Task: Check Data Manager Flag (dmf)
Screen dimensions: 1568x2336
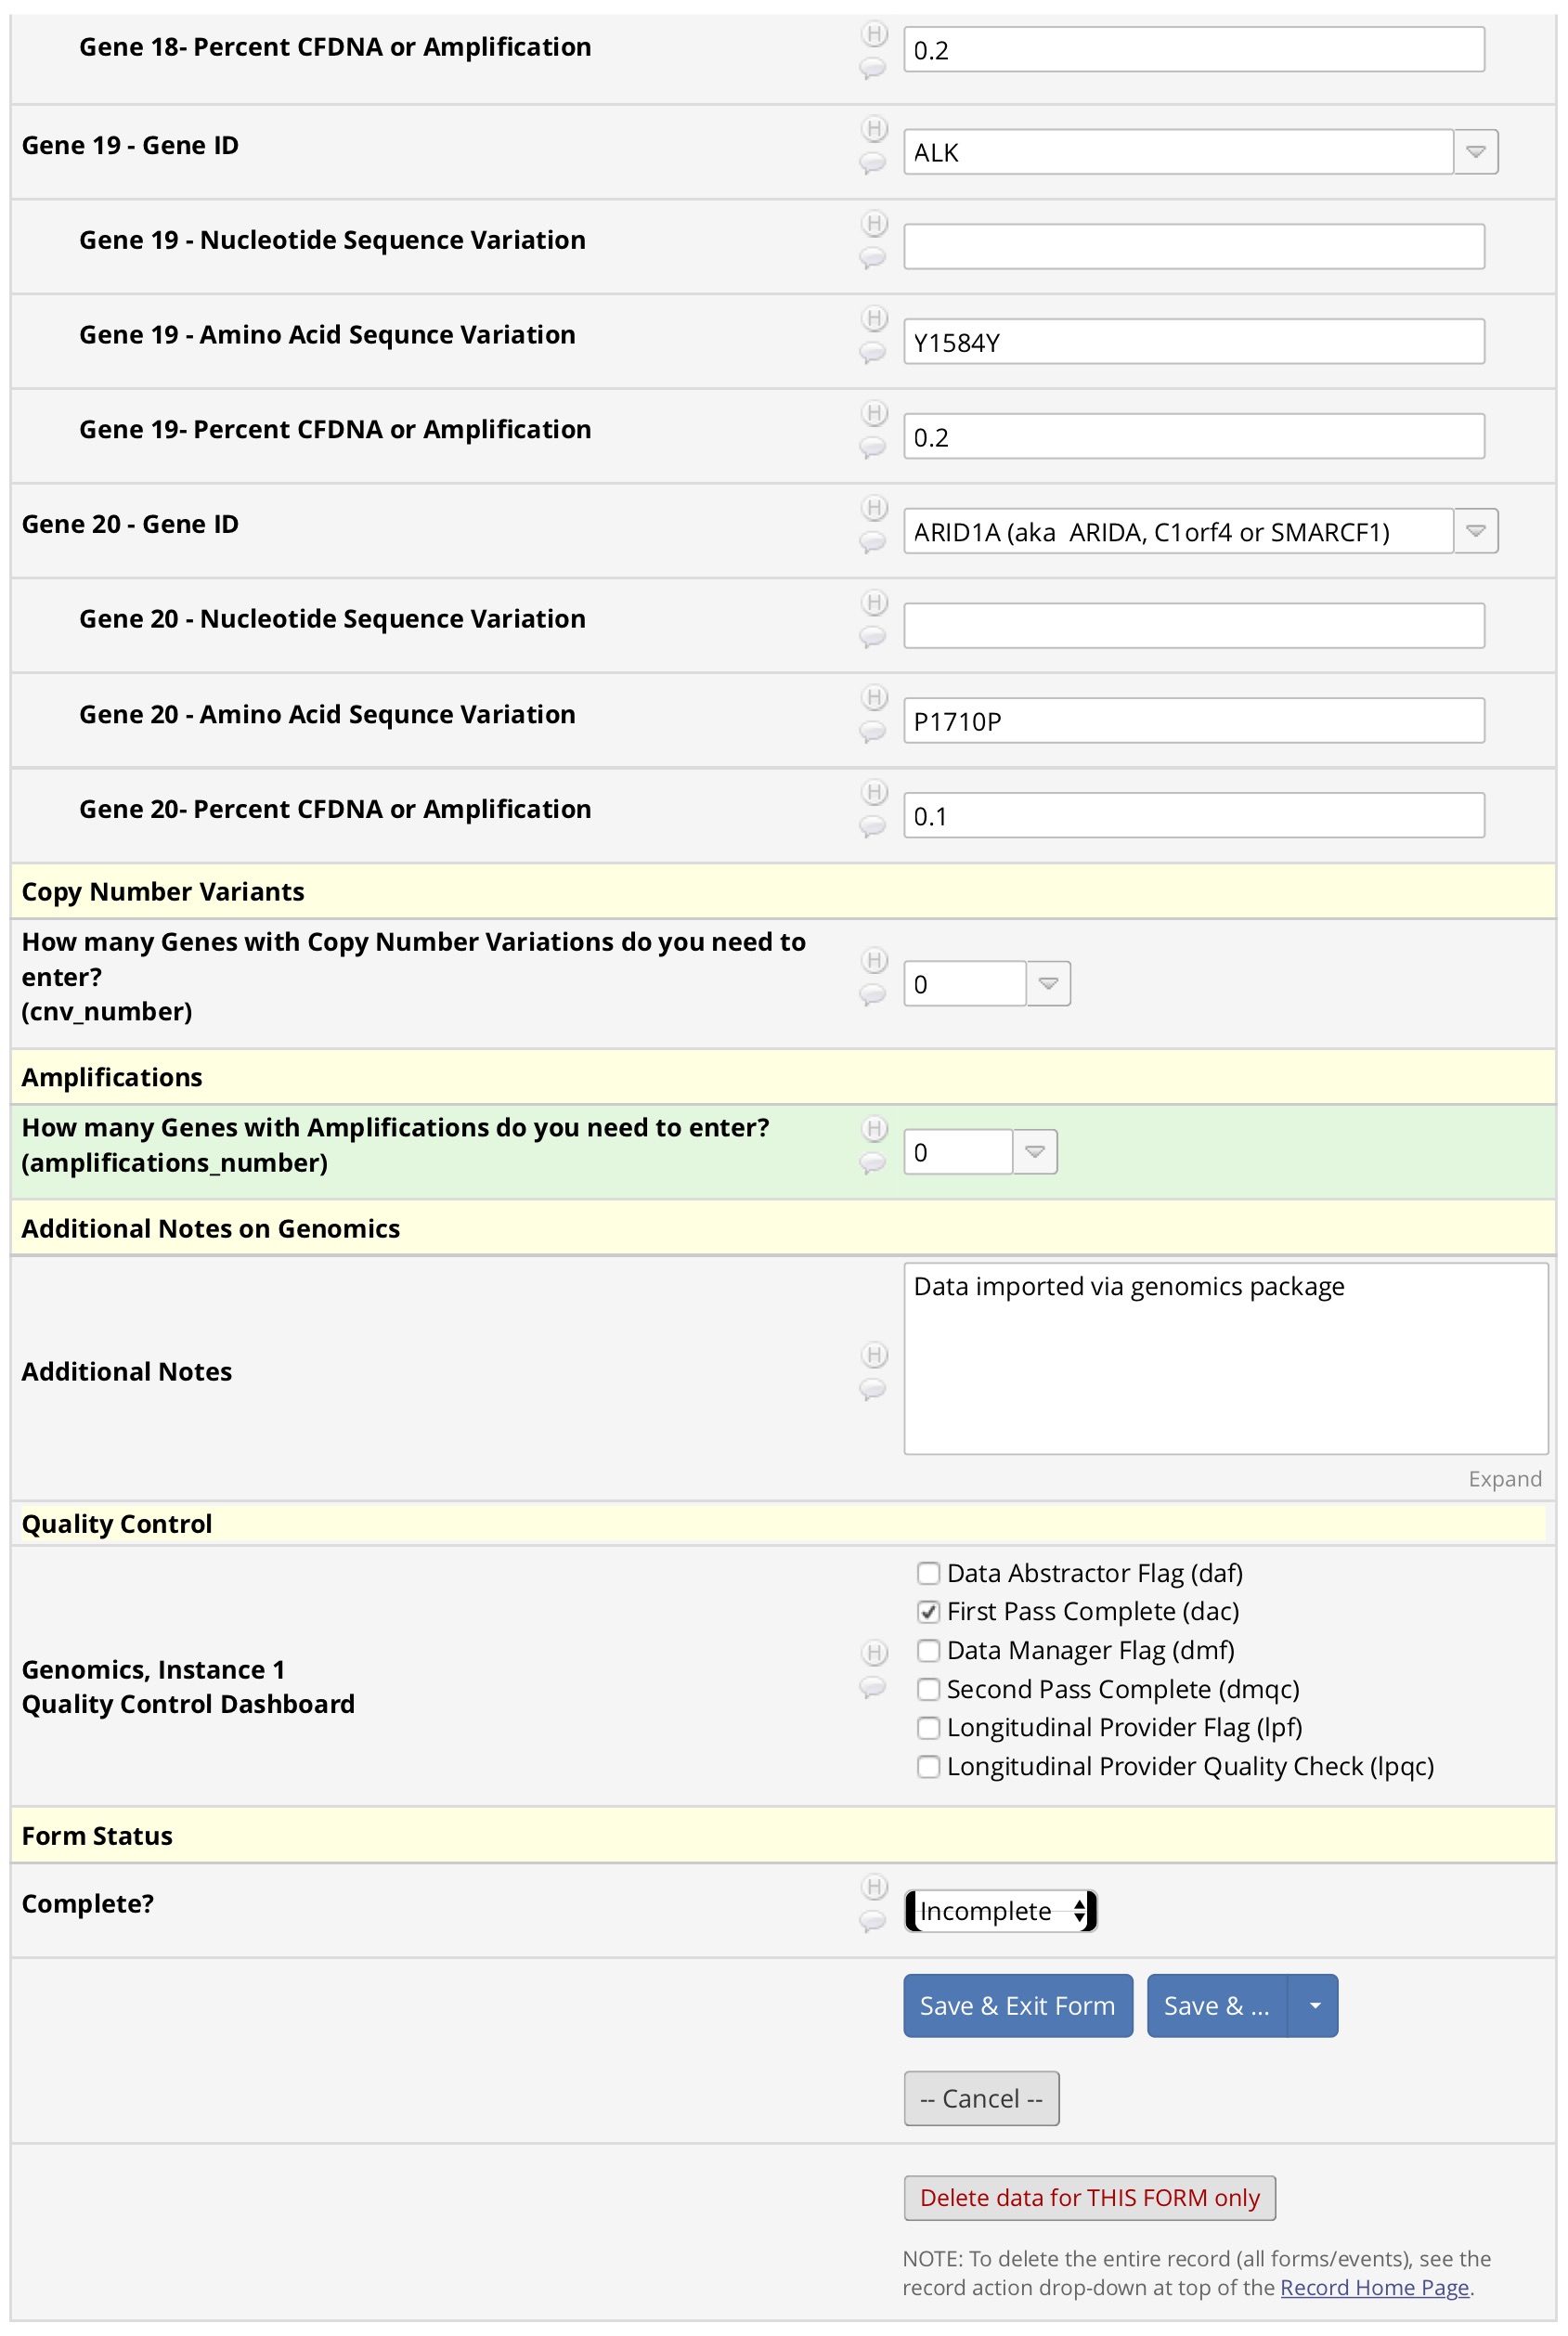Action: [x=928, y=1650]
